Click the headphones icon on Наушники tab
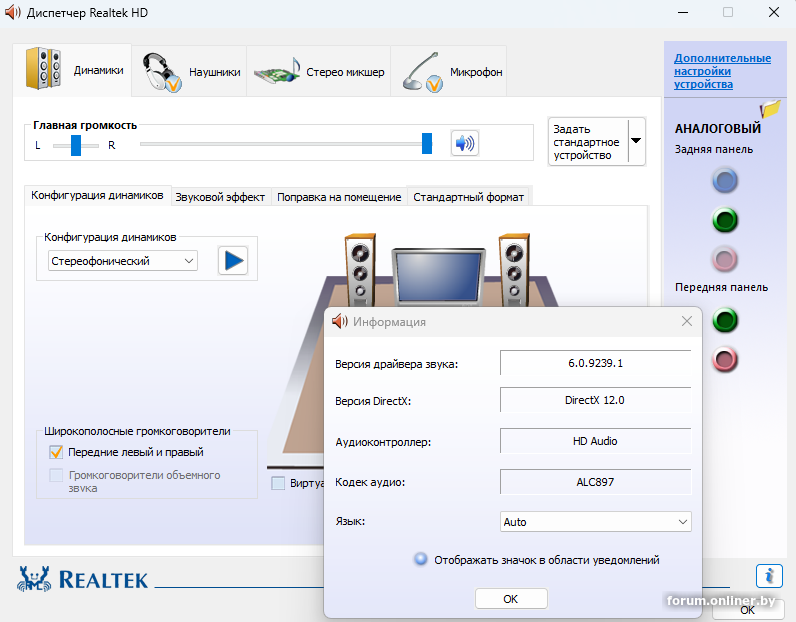This screenshot has width=796, height=622. [161, 72]
